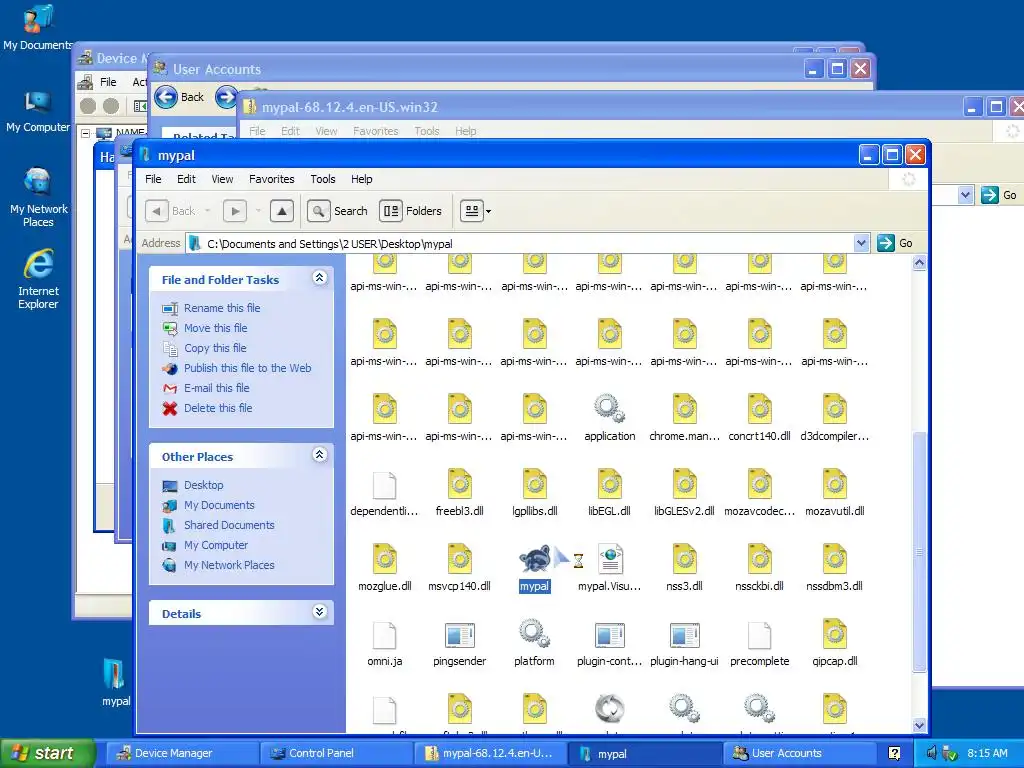The image size is (1024, 768).
Task: Click Rename this file link
Action: (x=222, y=308)
